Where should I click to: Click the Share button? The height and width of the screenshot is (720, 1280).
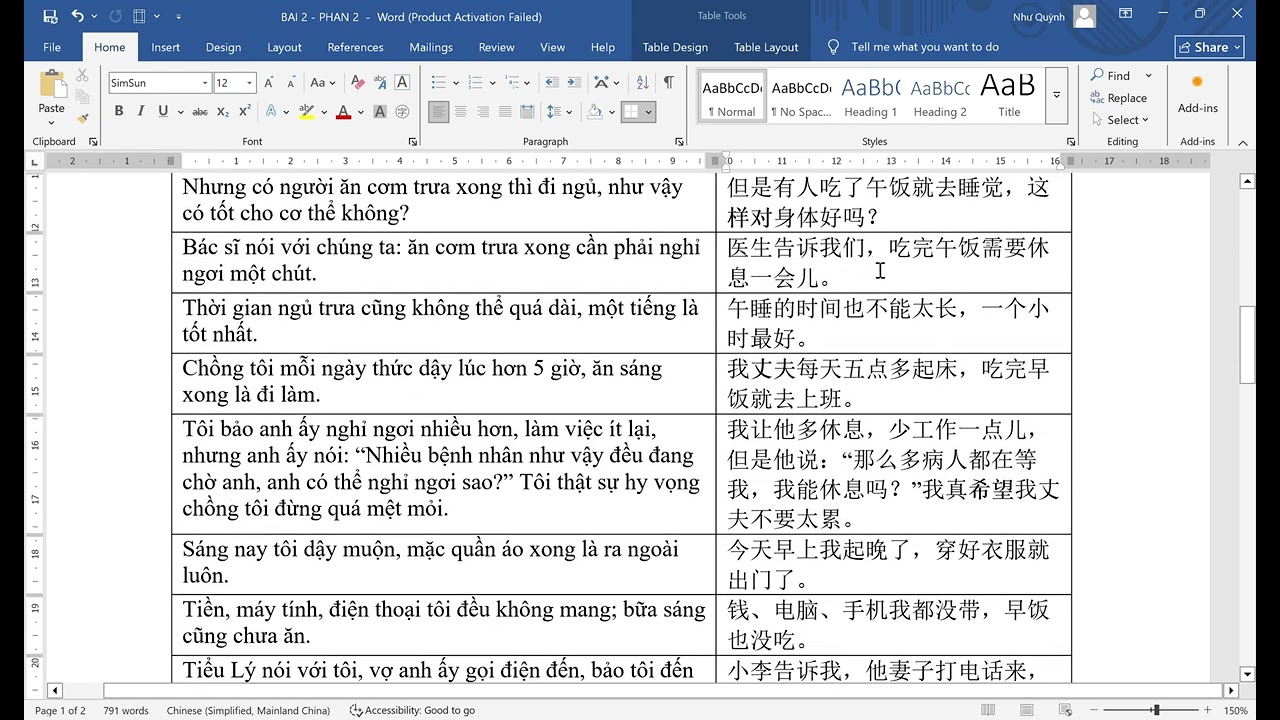(x=1209, y=47)
